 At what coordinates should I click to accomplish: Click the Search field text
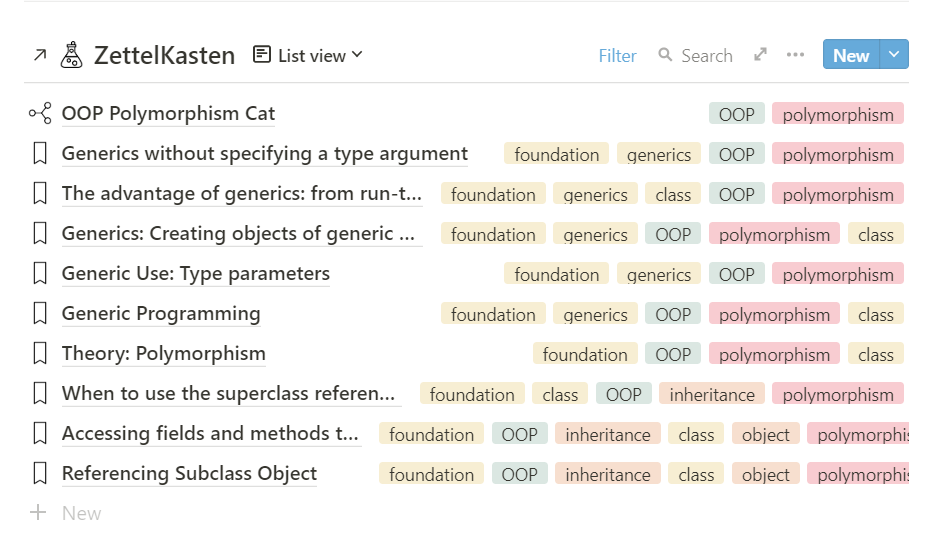click(x=707, y=56)
